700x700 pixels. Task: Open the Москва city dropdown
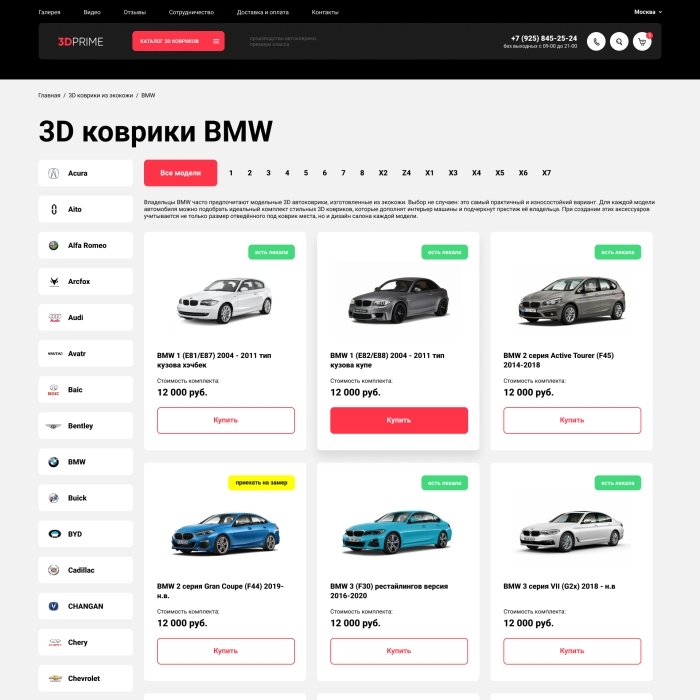pyautogui.click(x=648, y=12)
